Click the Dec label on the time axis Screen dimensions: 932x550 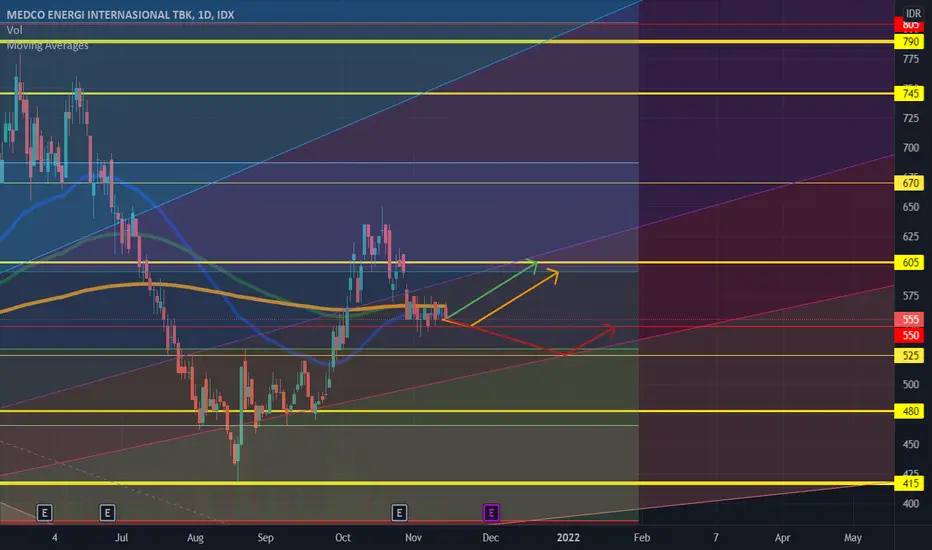[490, 538]
